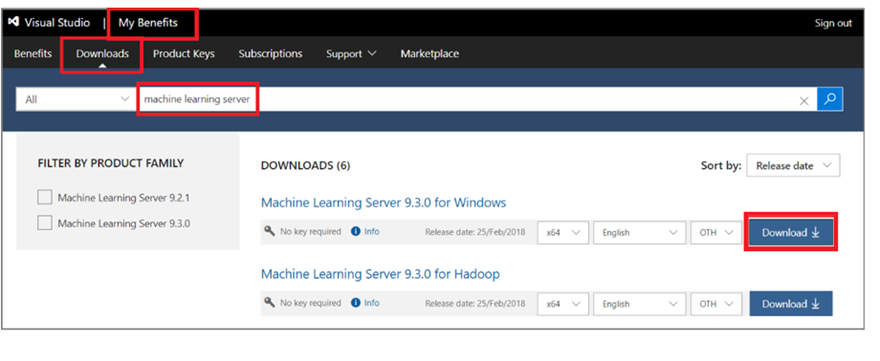Click the Visual Studio logo icon

(13, 22)
